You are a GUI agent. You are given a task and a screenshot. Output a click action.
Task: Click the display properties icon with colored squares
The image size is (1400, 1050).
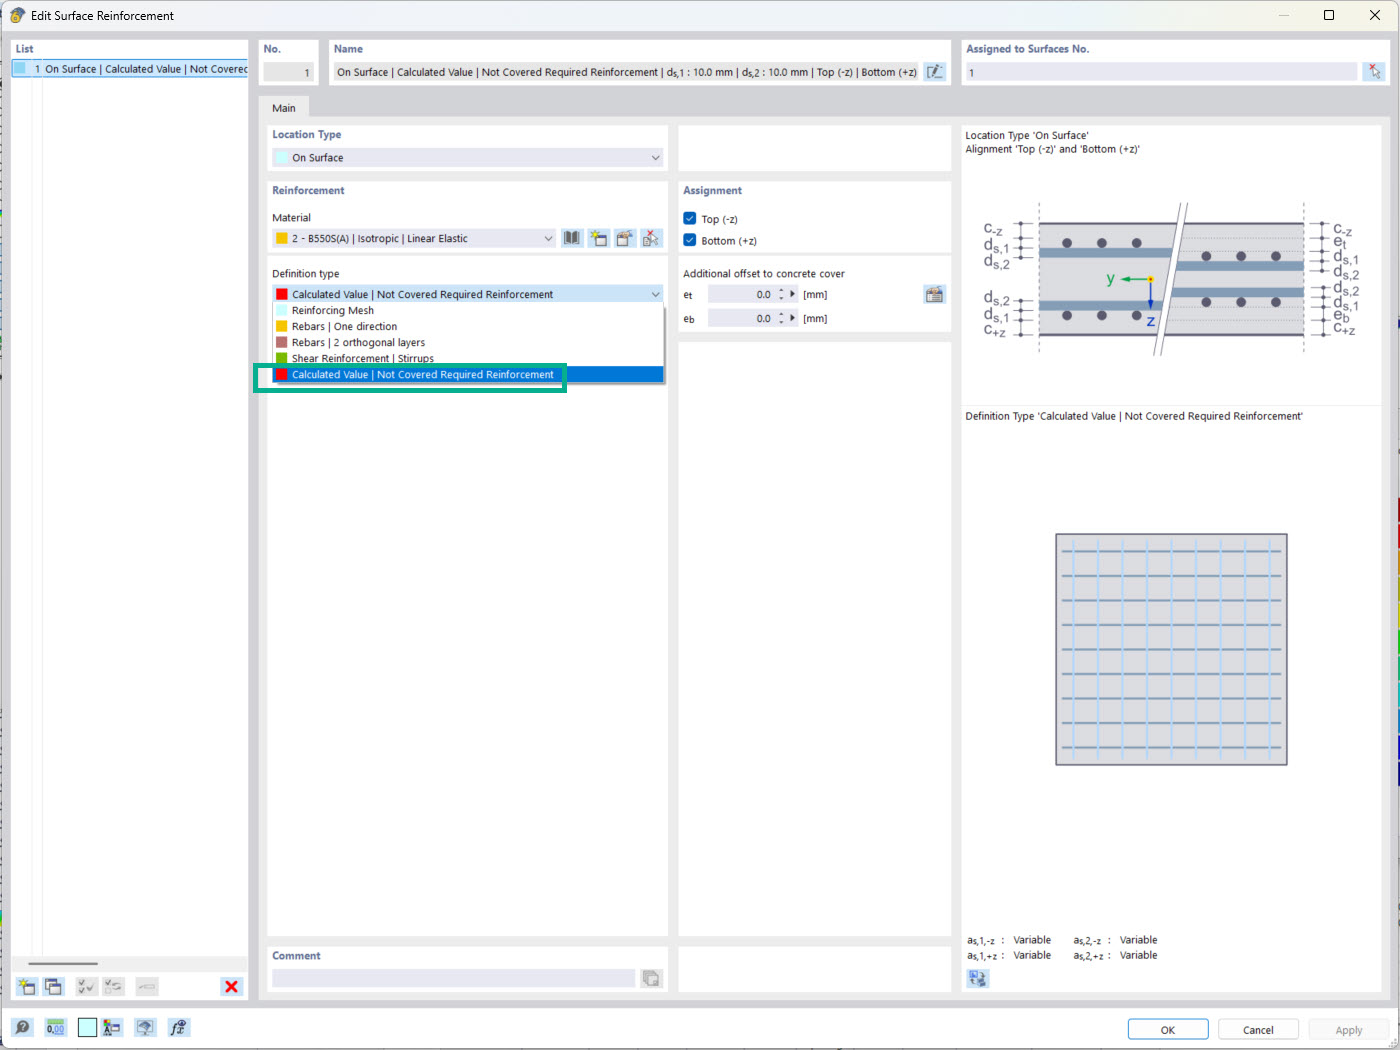(x=112, y=1027)
